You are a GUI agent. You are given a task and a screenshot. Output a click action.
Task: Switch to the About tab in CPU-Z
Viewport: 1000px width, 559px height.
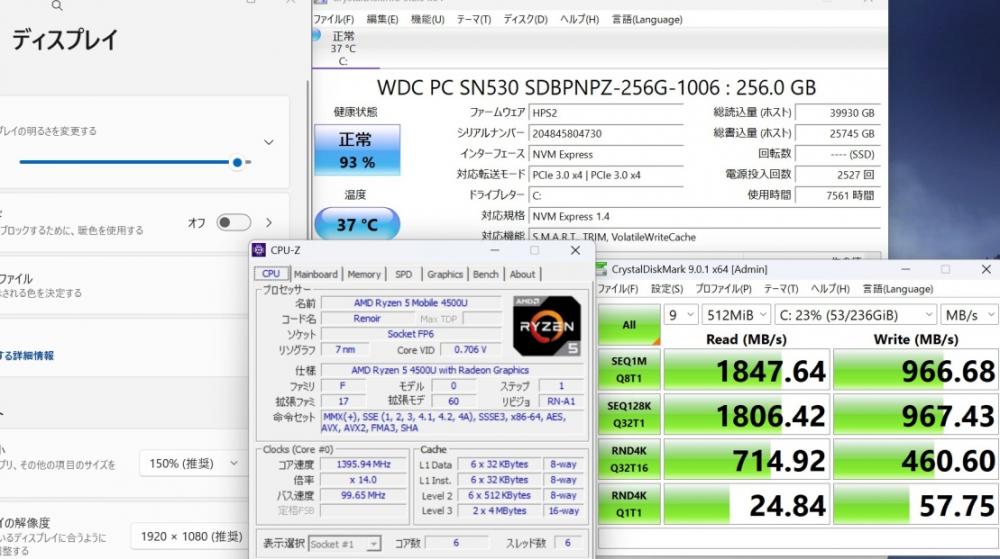pos(522,274)
